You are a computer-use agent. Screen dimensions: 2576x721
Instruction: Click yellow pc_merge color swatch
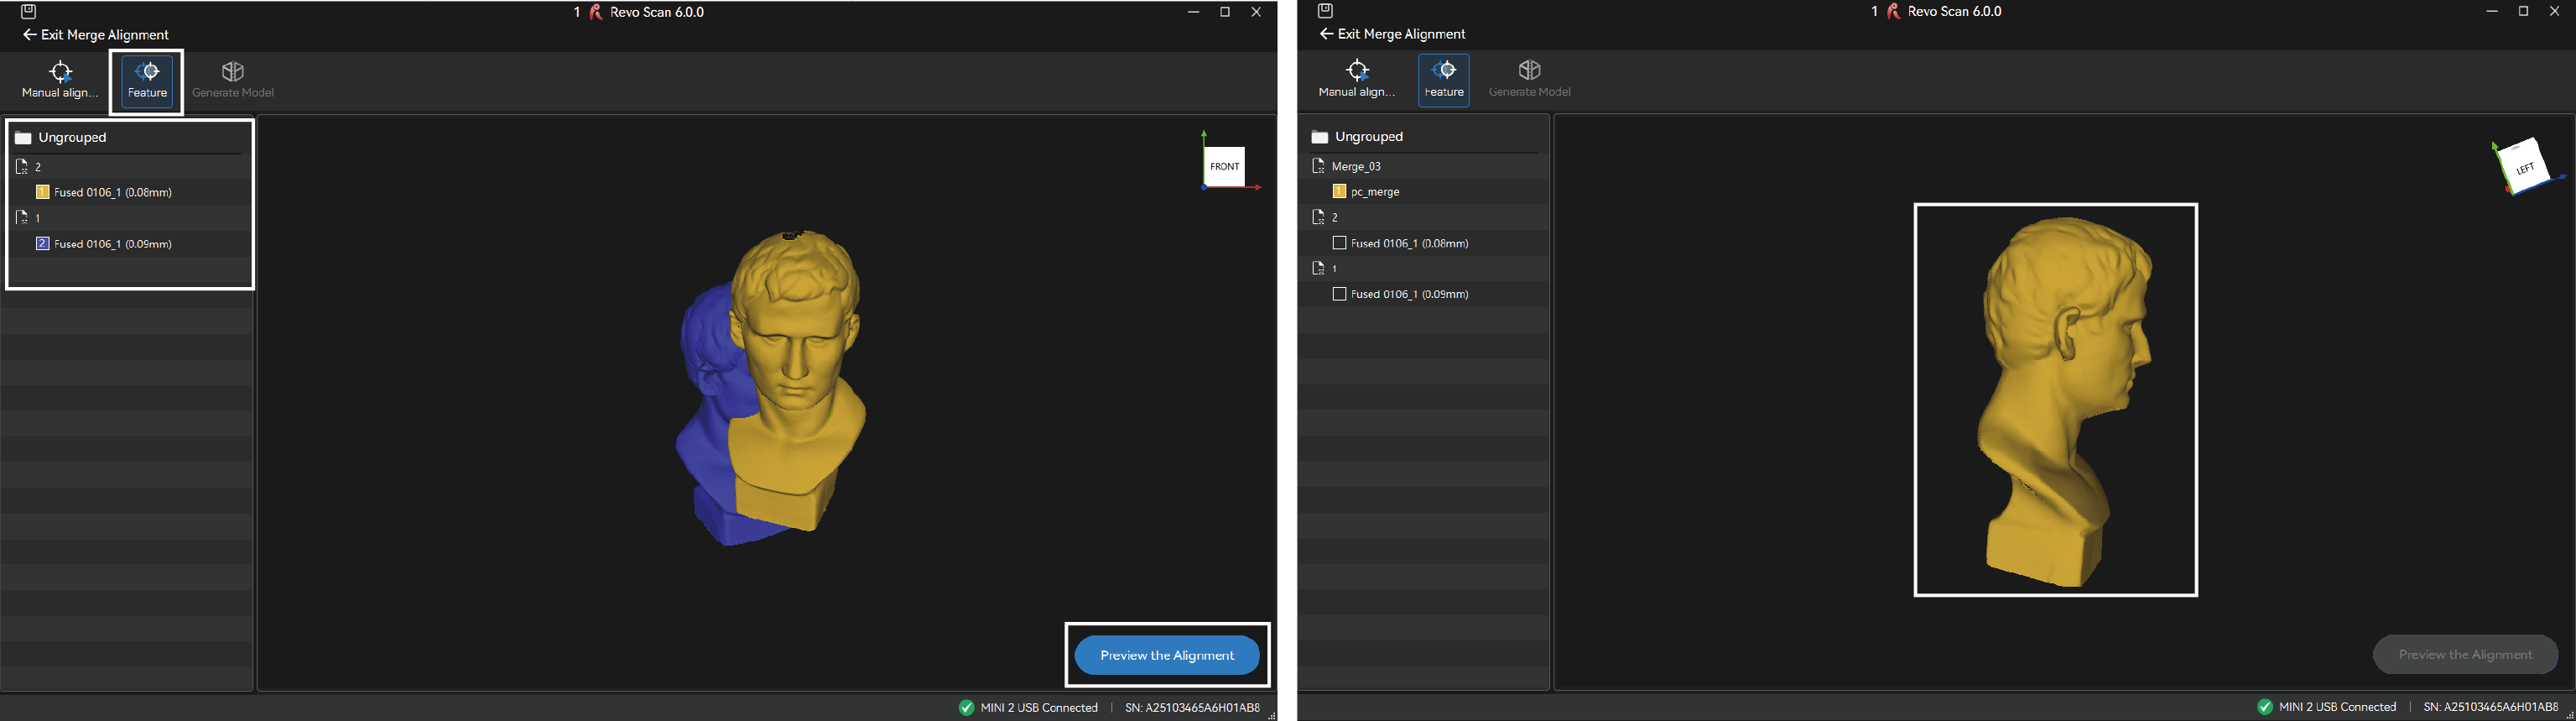click(x=1340, y=191)
